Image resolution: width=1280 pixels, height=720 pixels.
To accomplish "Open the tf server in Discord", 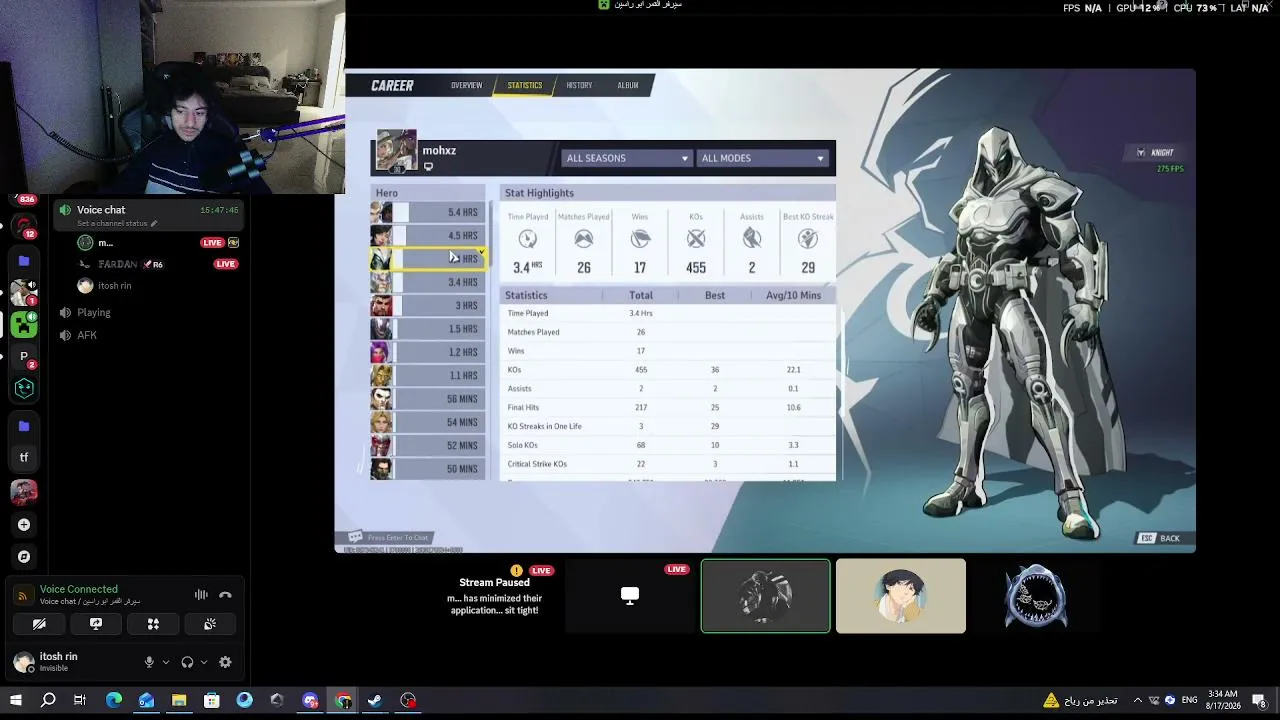I will (24, 458).
